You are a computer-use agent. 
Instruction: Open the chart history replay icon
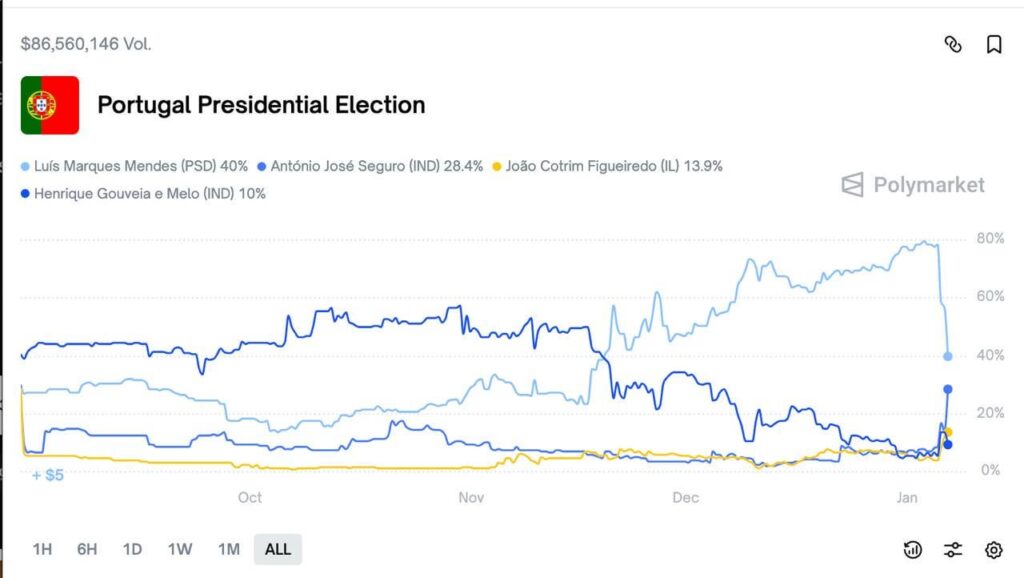point(912,549)
